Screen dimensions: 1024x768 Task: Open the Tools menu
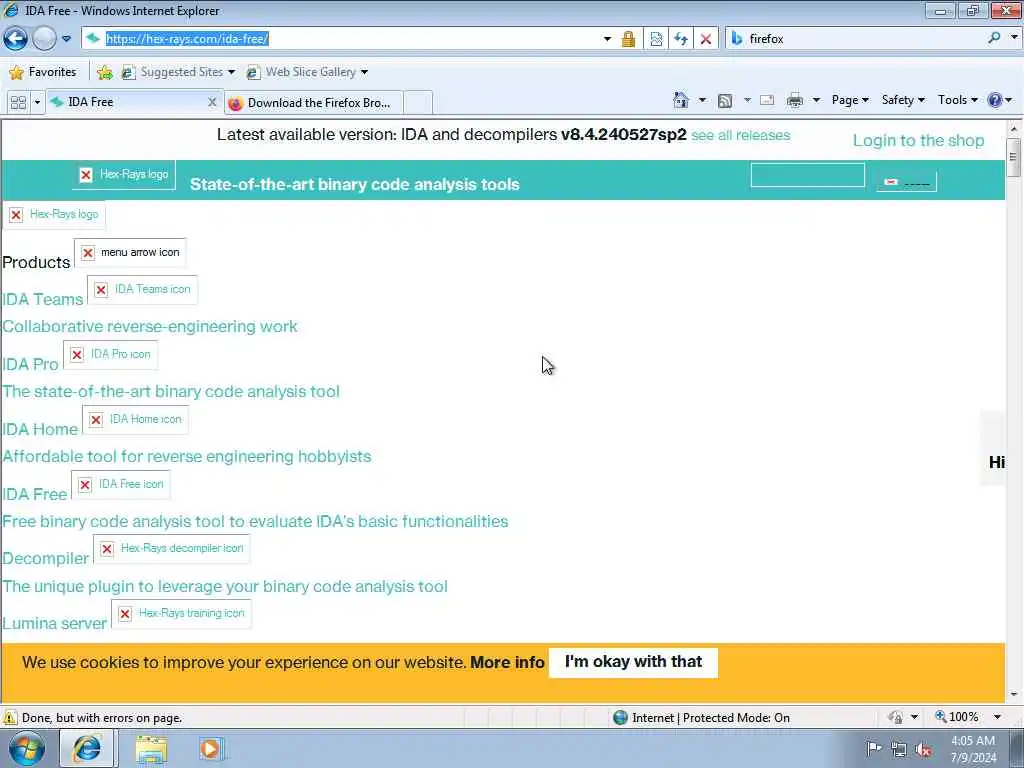click(x=957, y=100)
